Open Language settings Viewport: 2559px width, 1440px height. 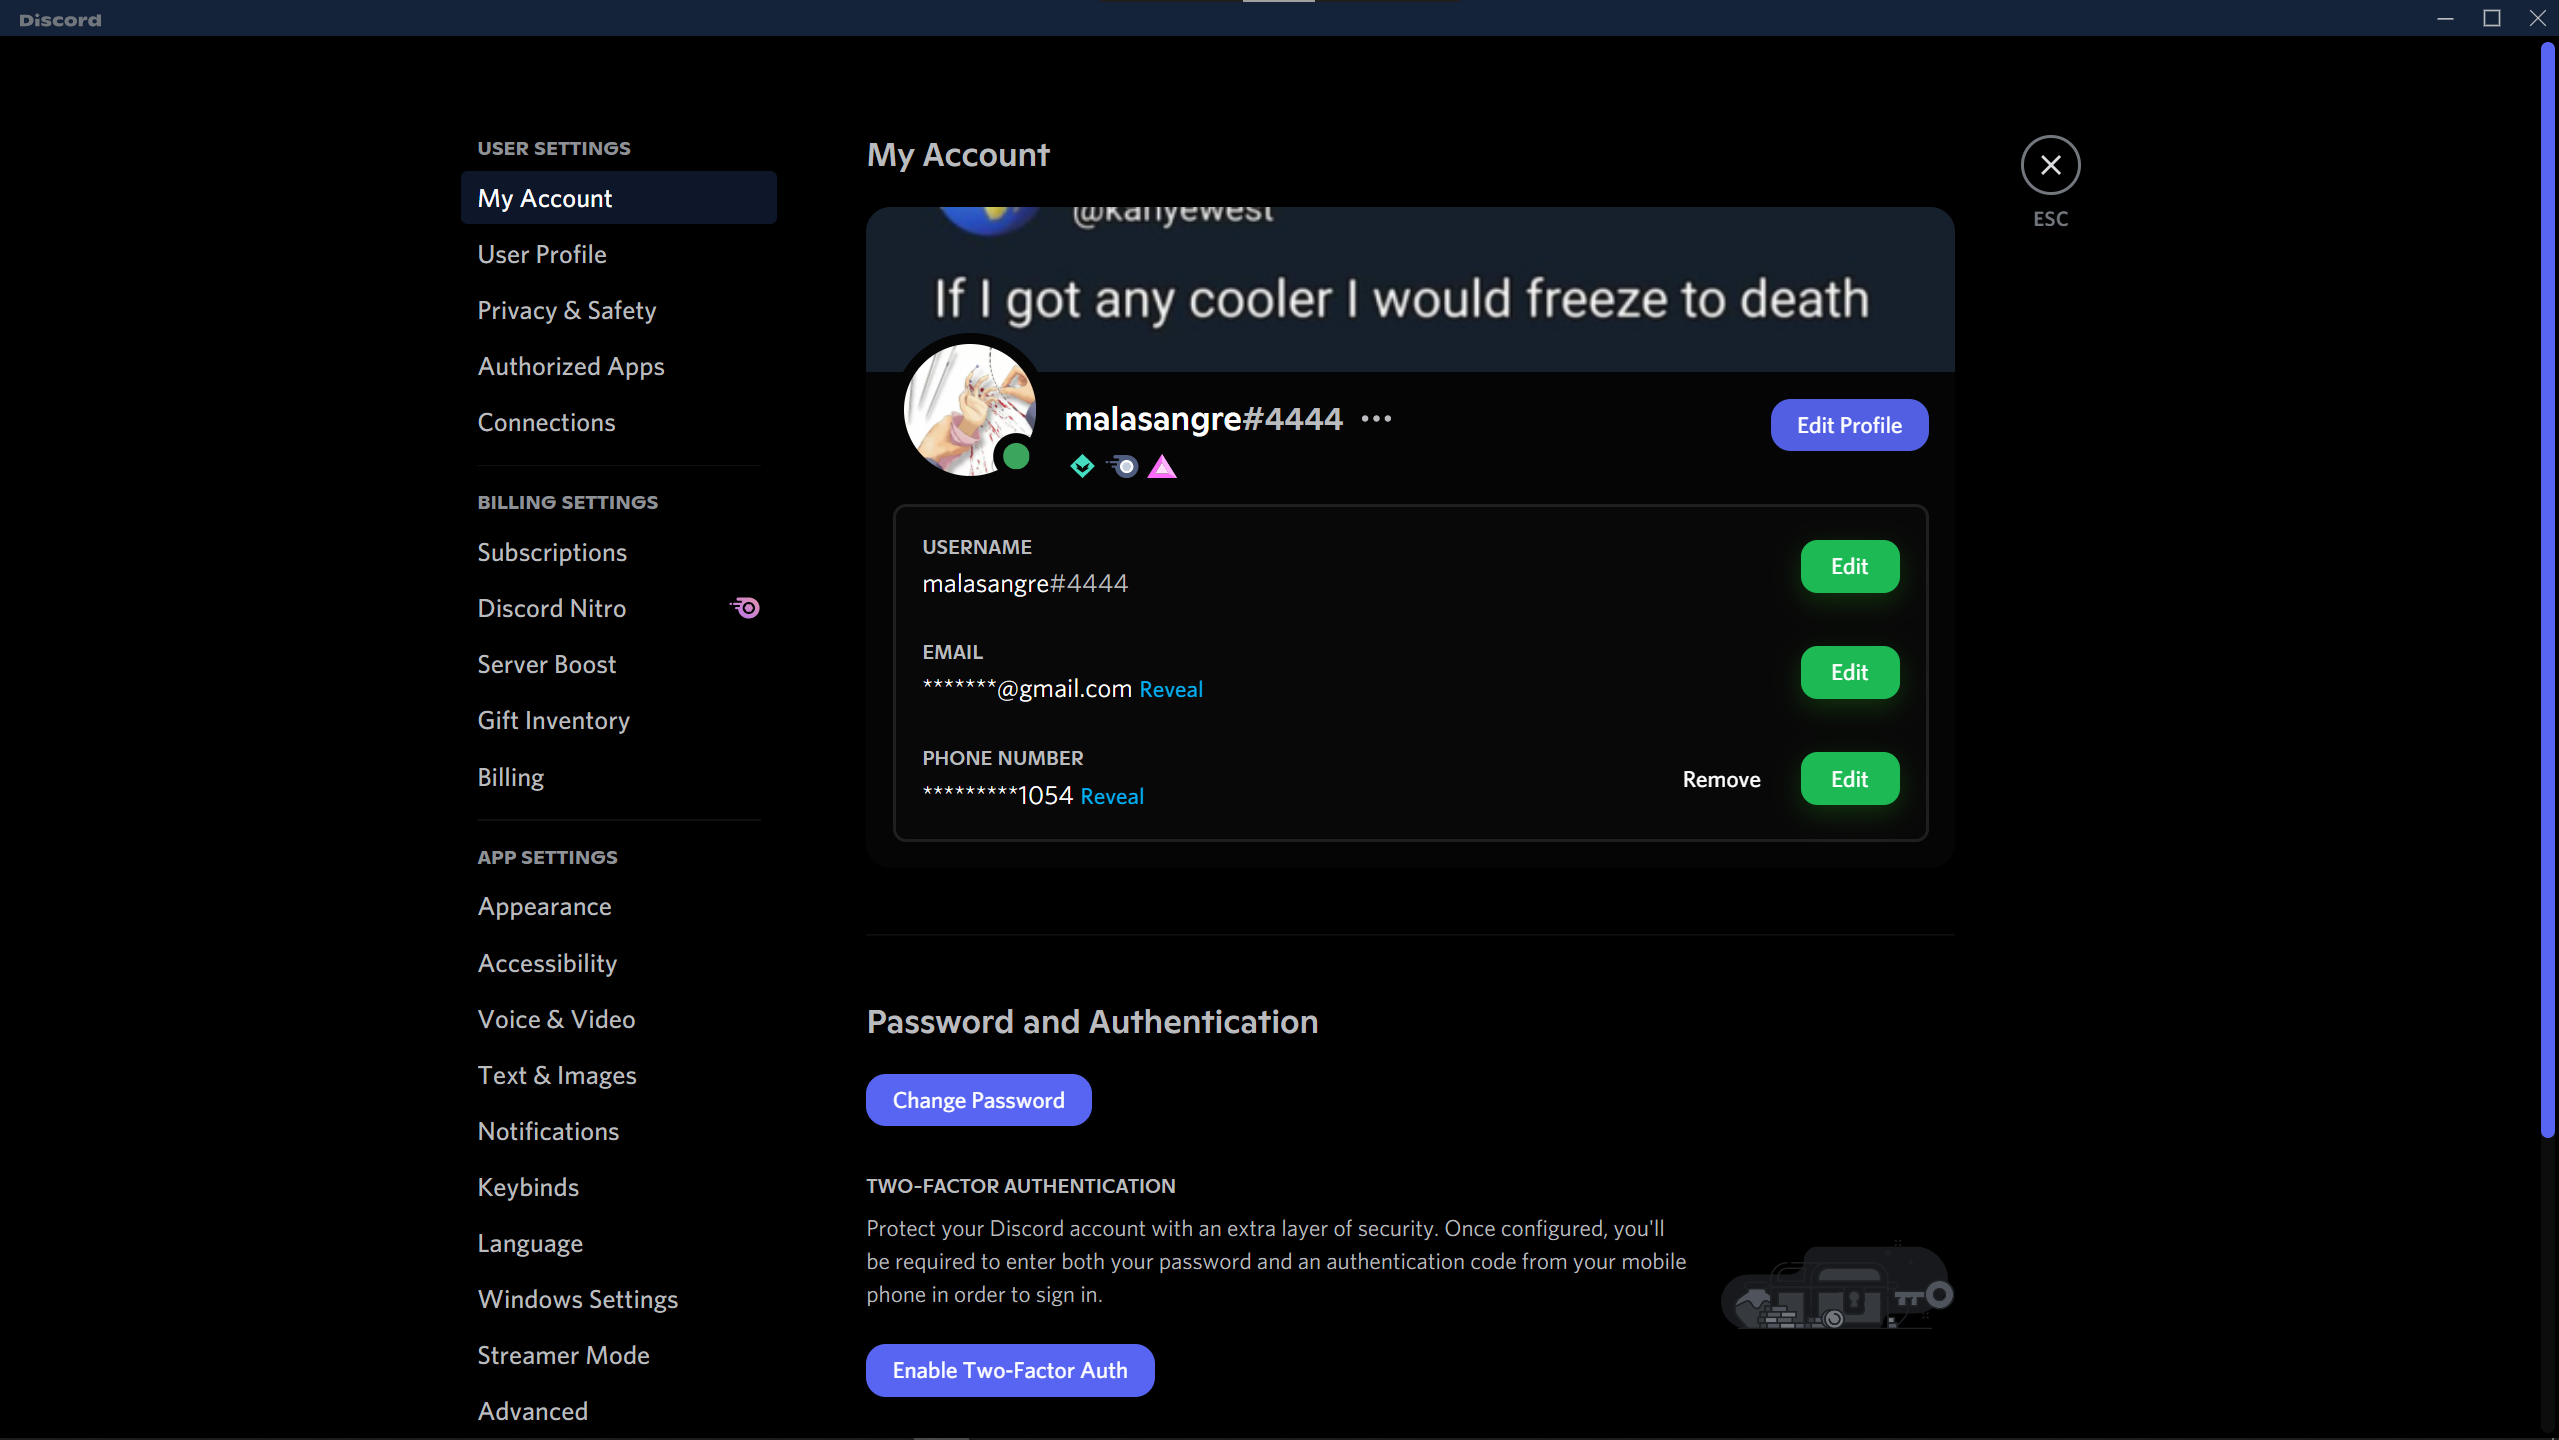coord(619,1243)
